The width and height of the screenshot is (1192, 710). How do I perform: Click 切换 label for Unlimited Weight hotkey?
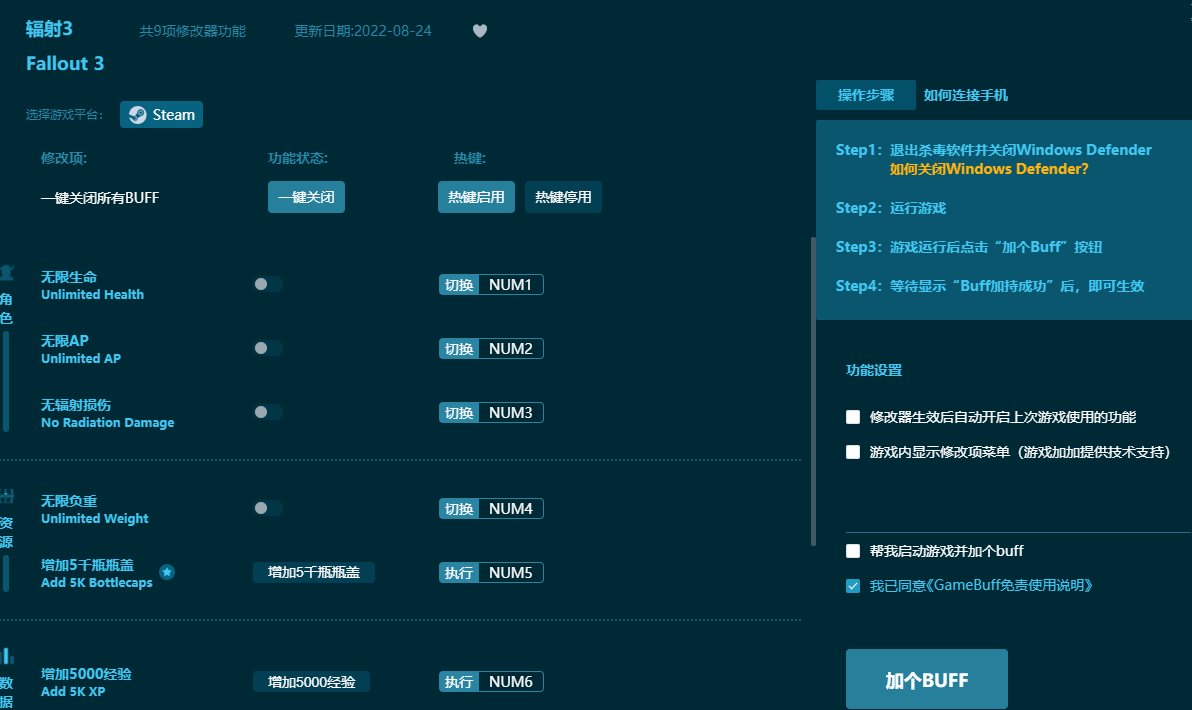[x=459, y=508]
